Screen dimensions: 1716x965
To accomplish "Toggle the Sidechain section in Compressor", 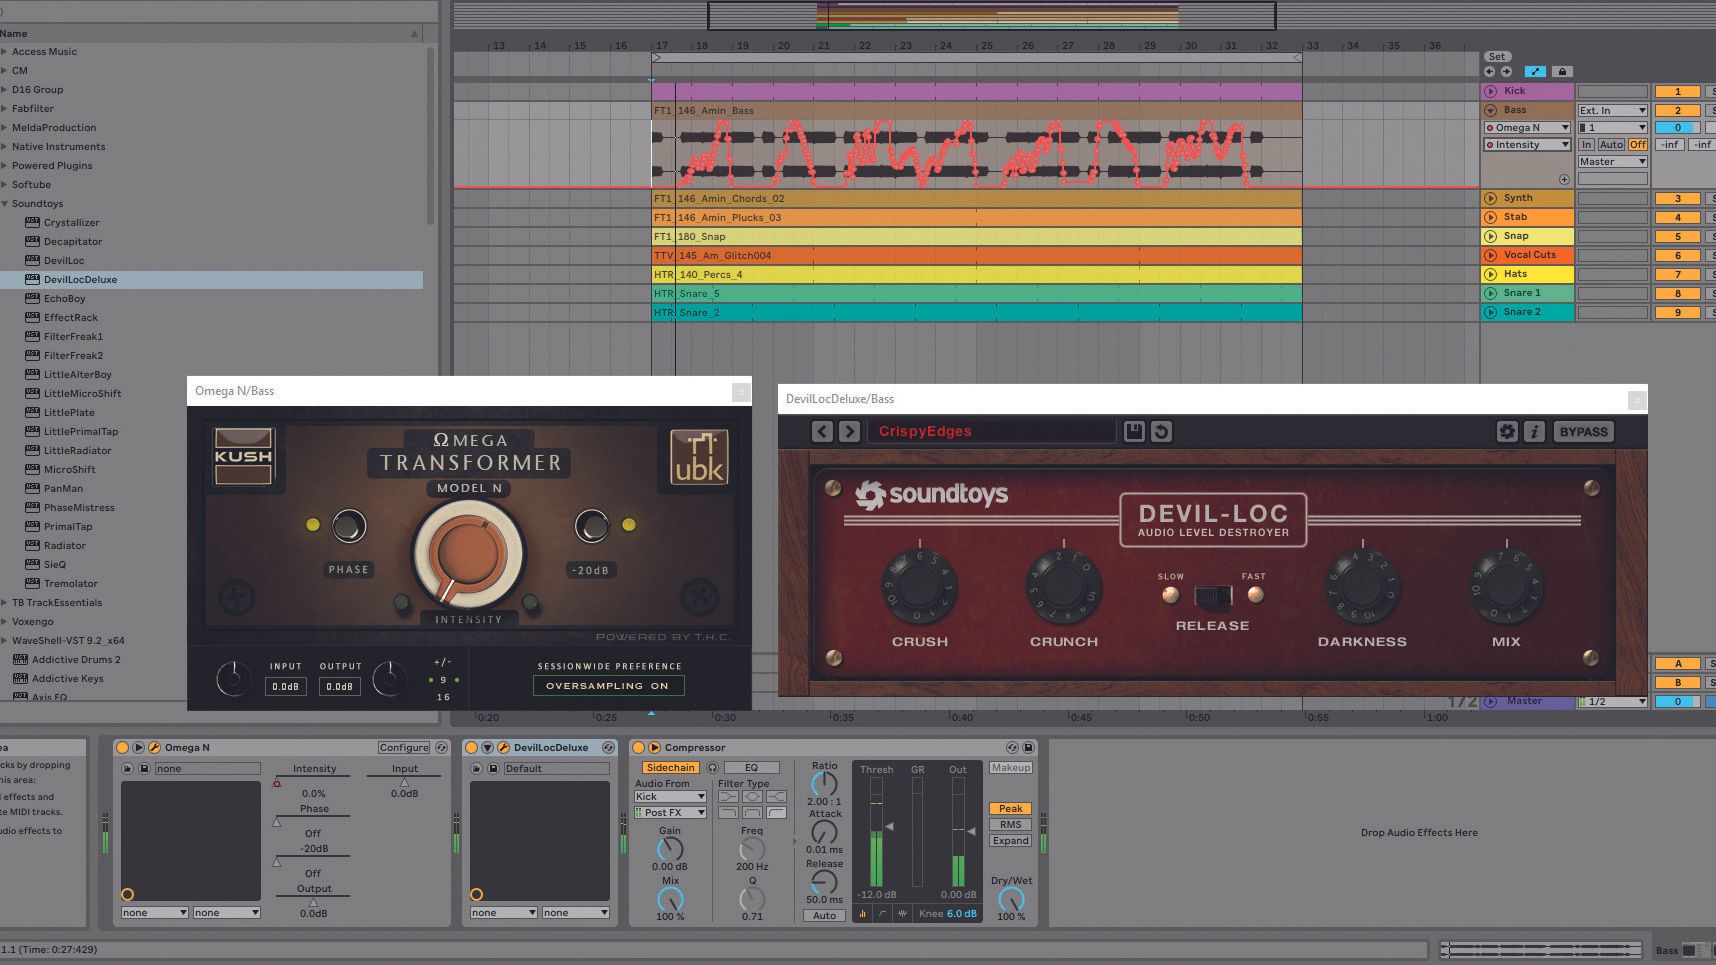I will pos(670,767).
